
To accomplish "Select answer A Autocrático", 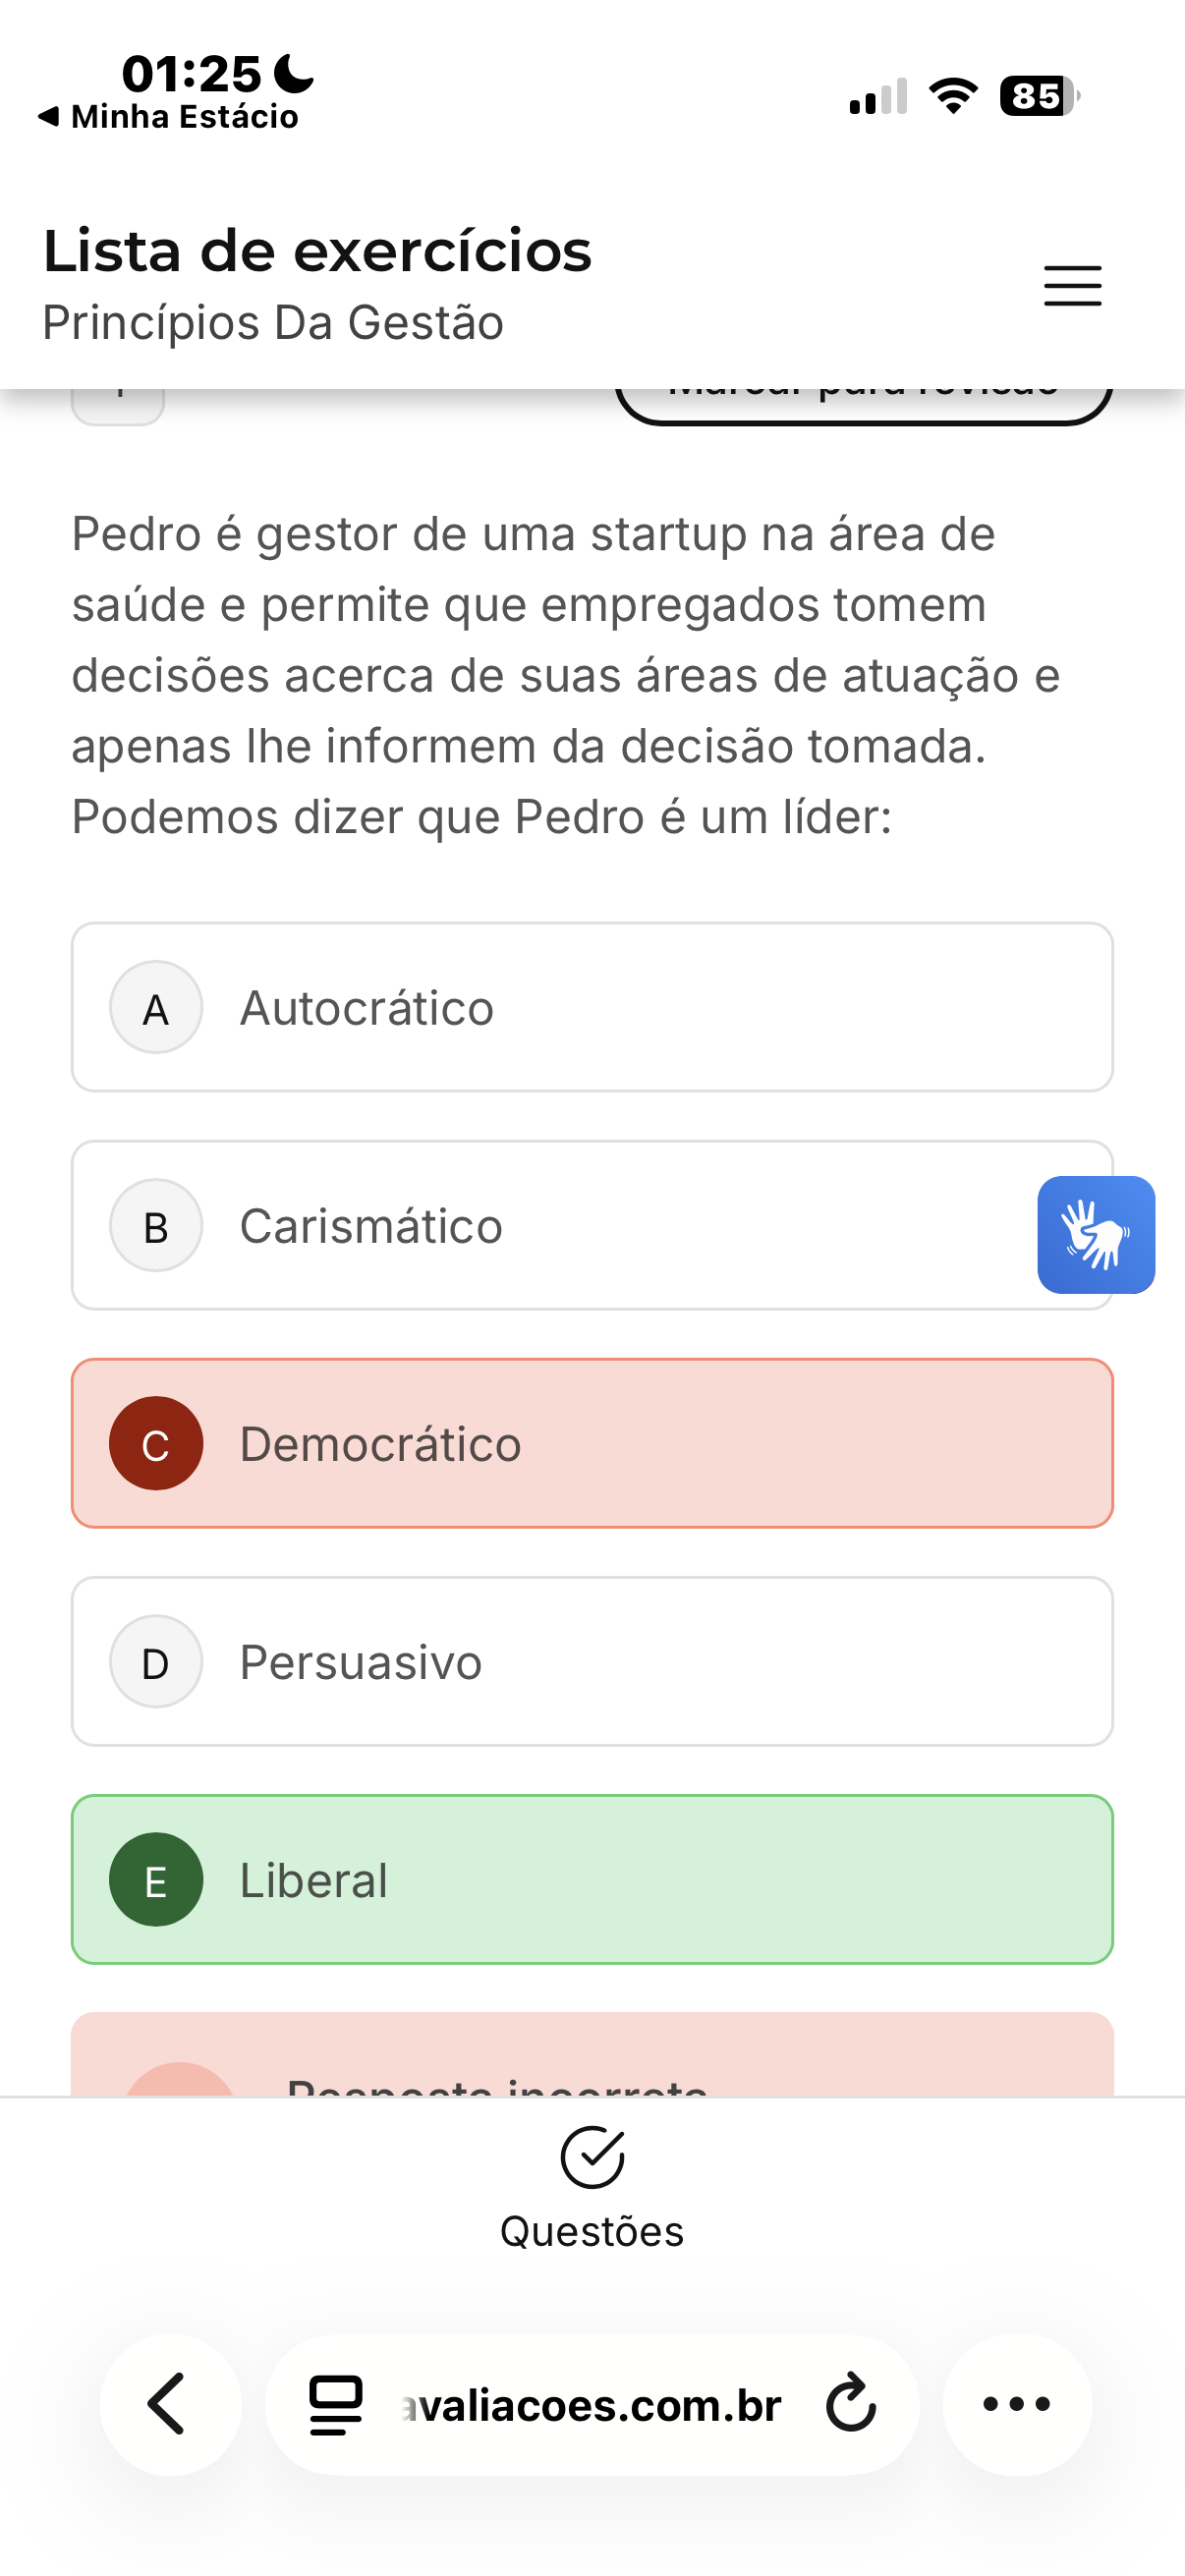I will pyautogui.click(x=592, y=1007).
